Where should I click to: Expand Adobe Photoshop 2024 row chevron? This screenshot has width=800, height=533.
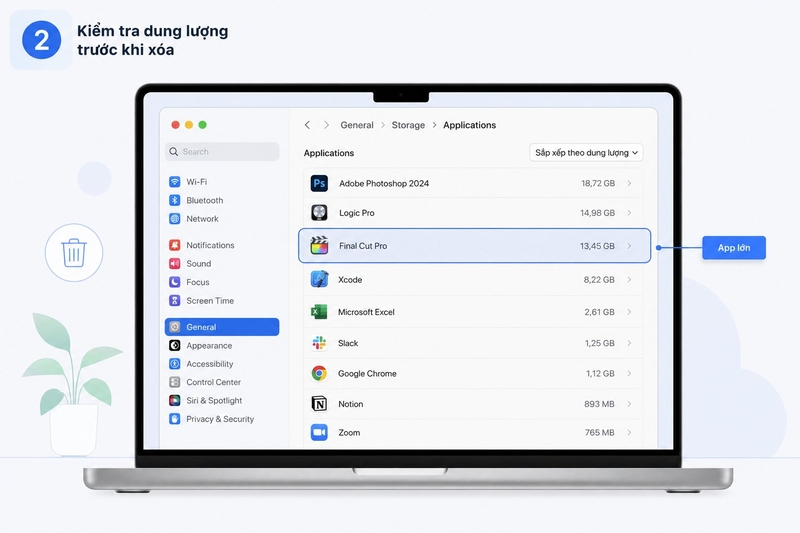click(629, 183)
